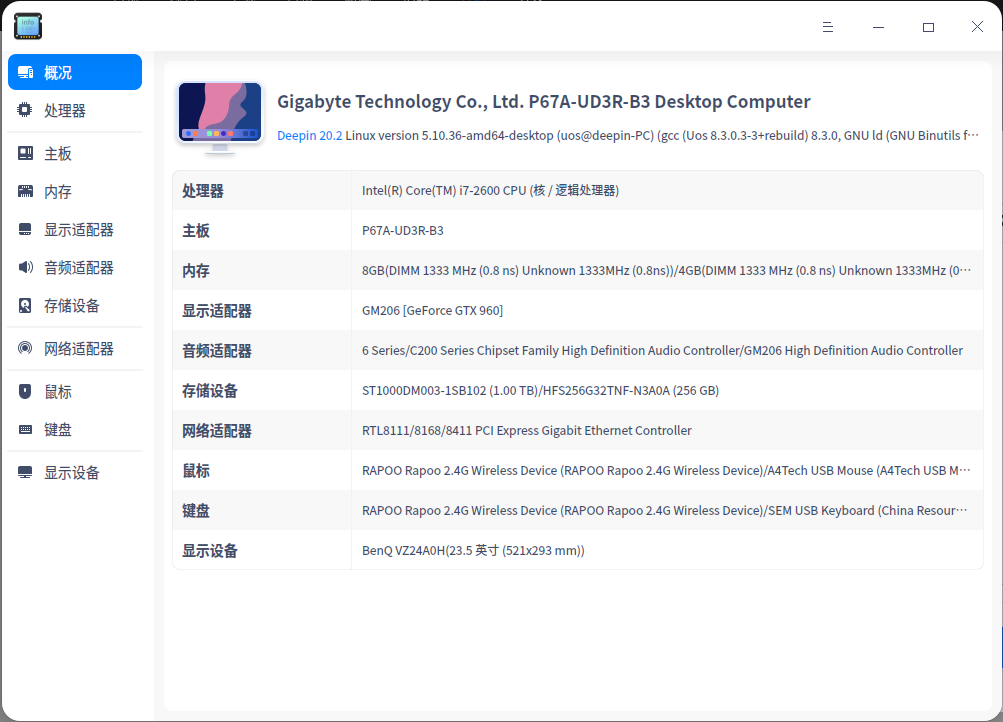The height and width of the screenshot is (722, 1003).
Task: Click the 显示设备 monitor icon in sidebar
Action: point(25,473)
